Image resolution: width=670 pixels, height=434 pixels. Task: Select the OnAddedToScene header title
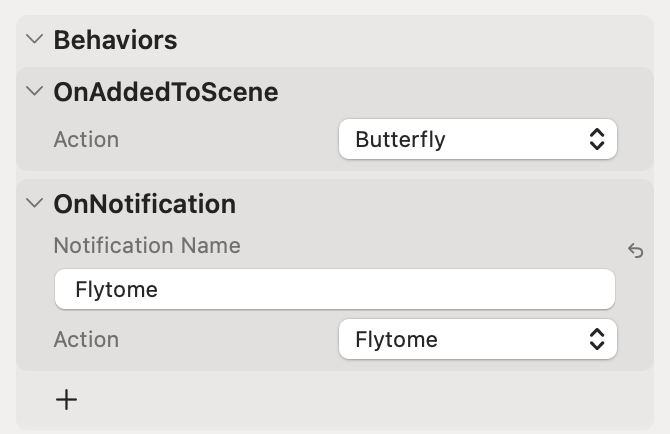(166, 92)
